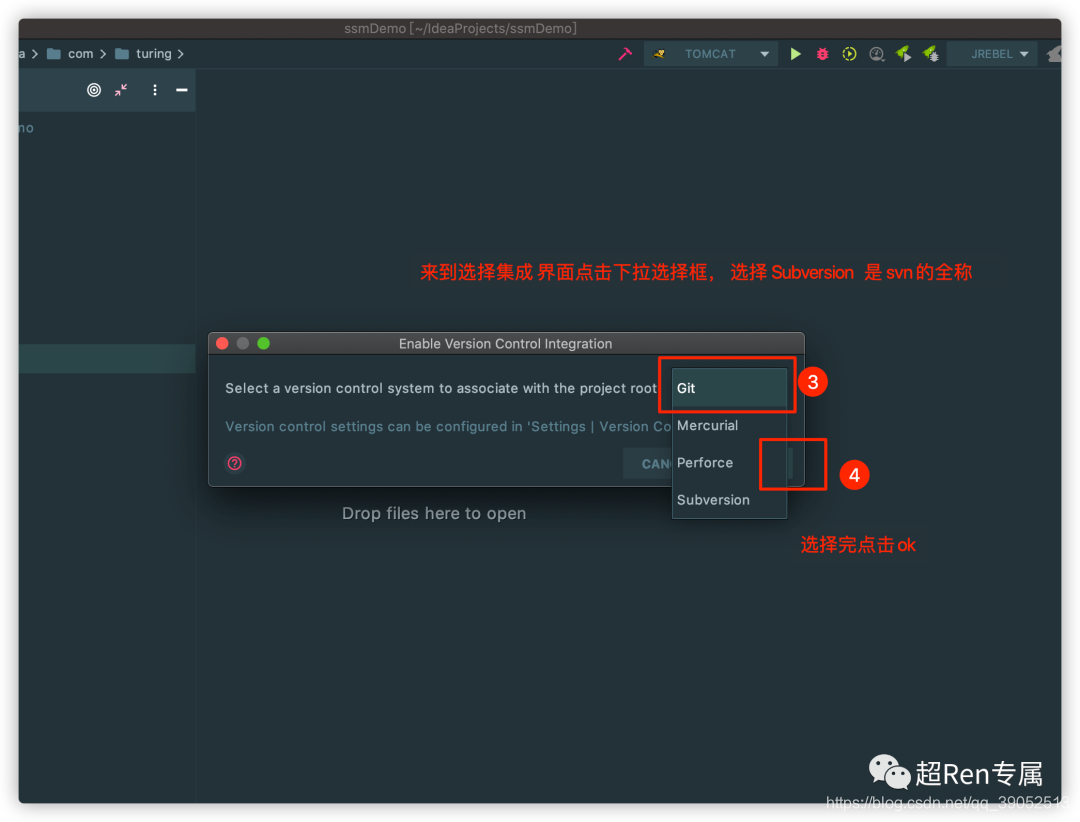This screenshot has height=822, width=1080.
Task: Run the project with the green play icon
Action: point(796,54)
